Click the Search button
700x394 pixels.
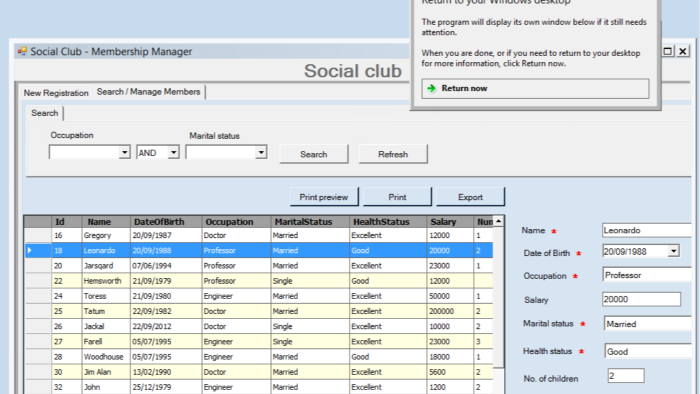[x=314, y=154]
